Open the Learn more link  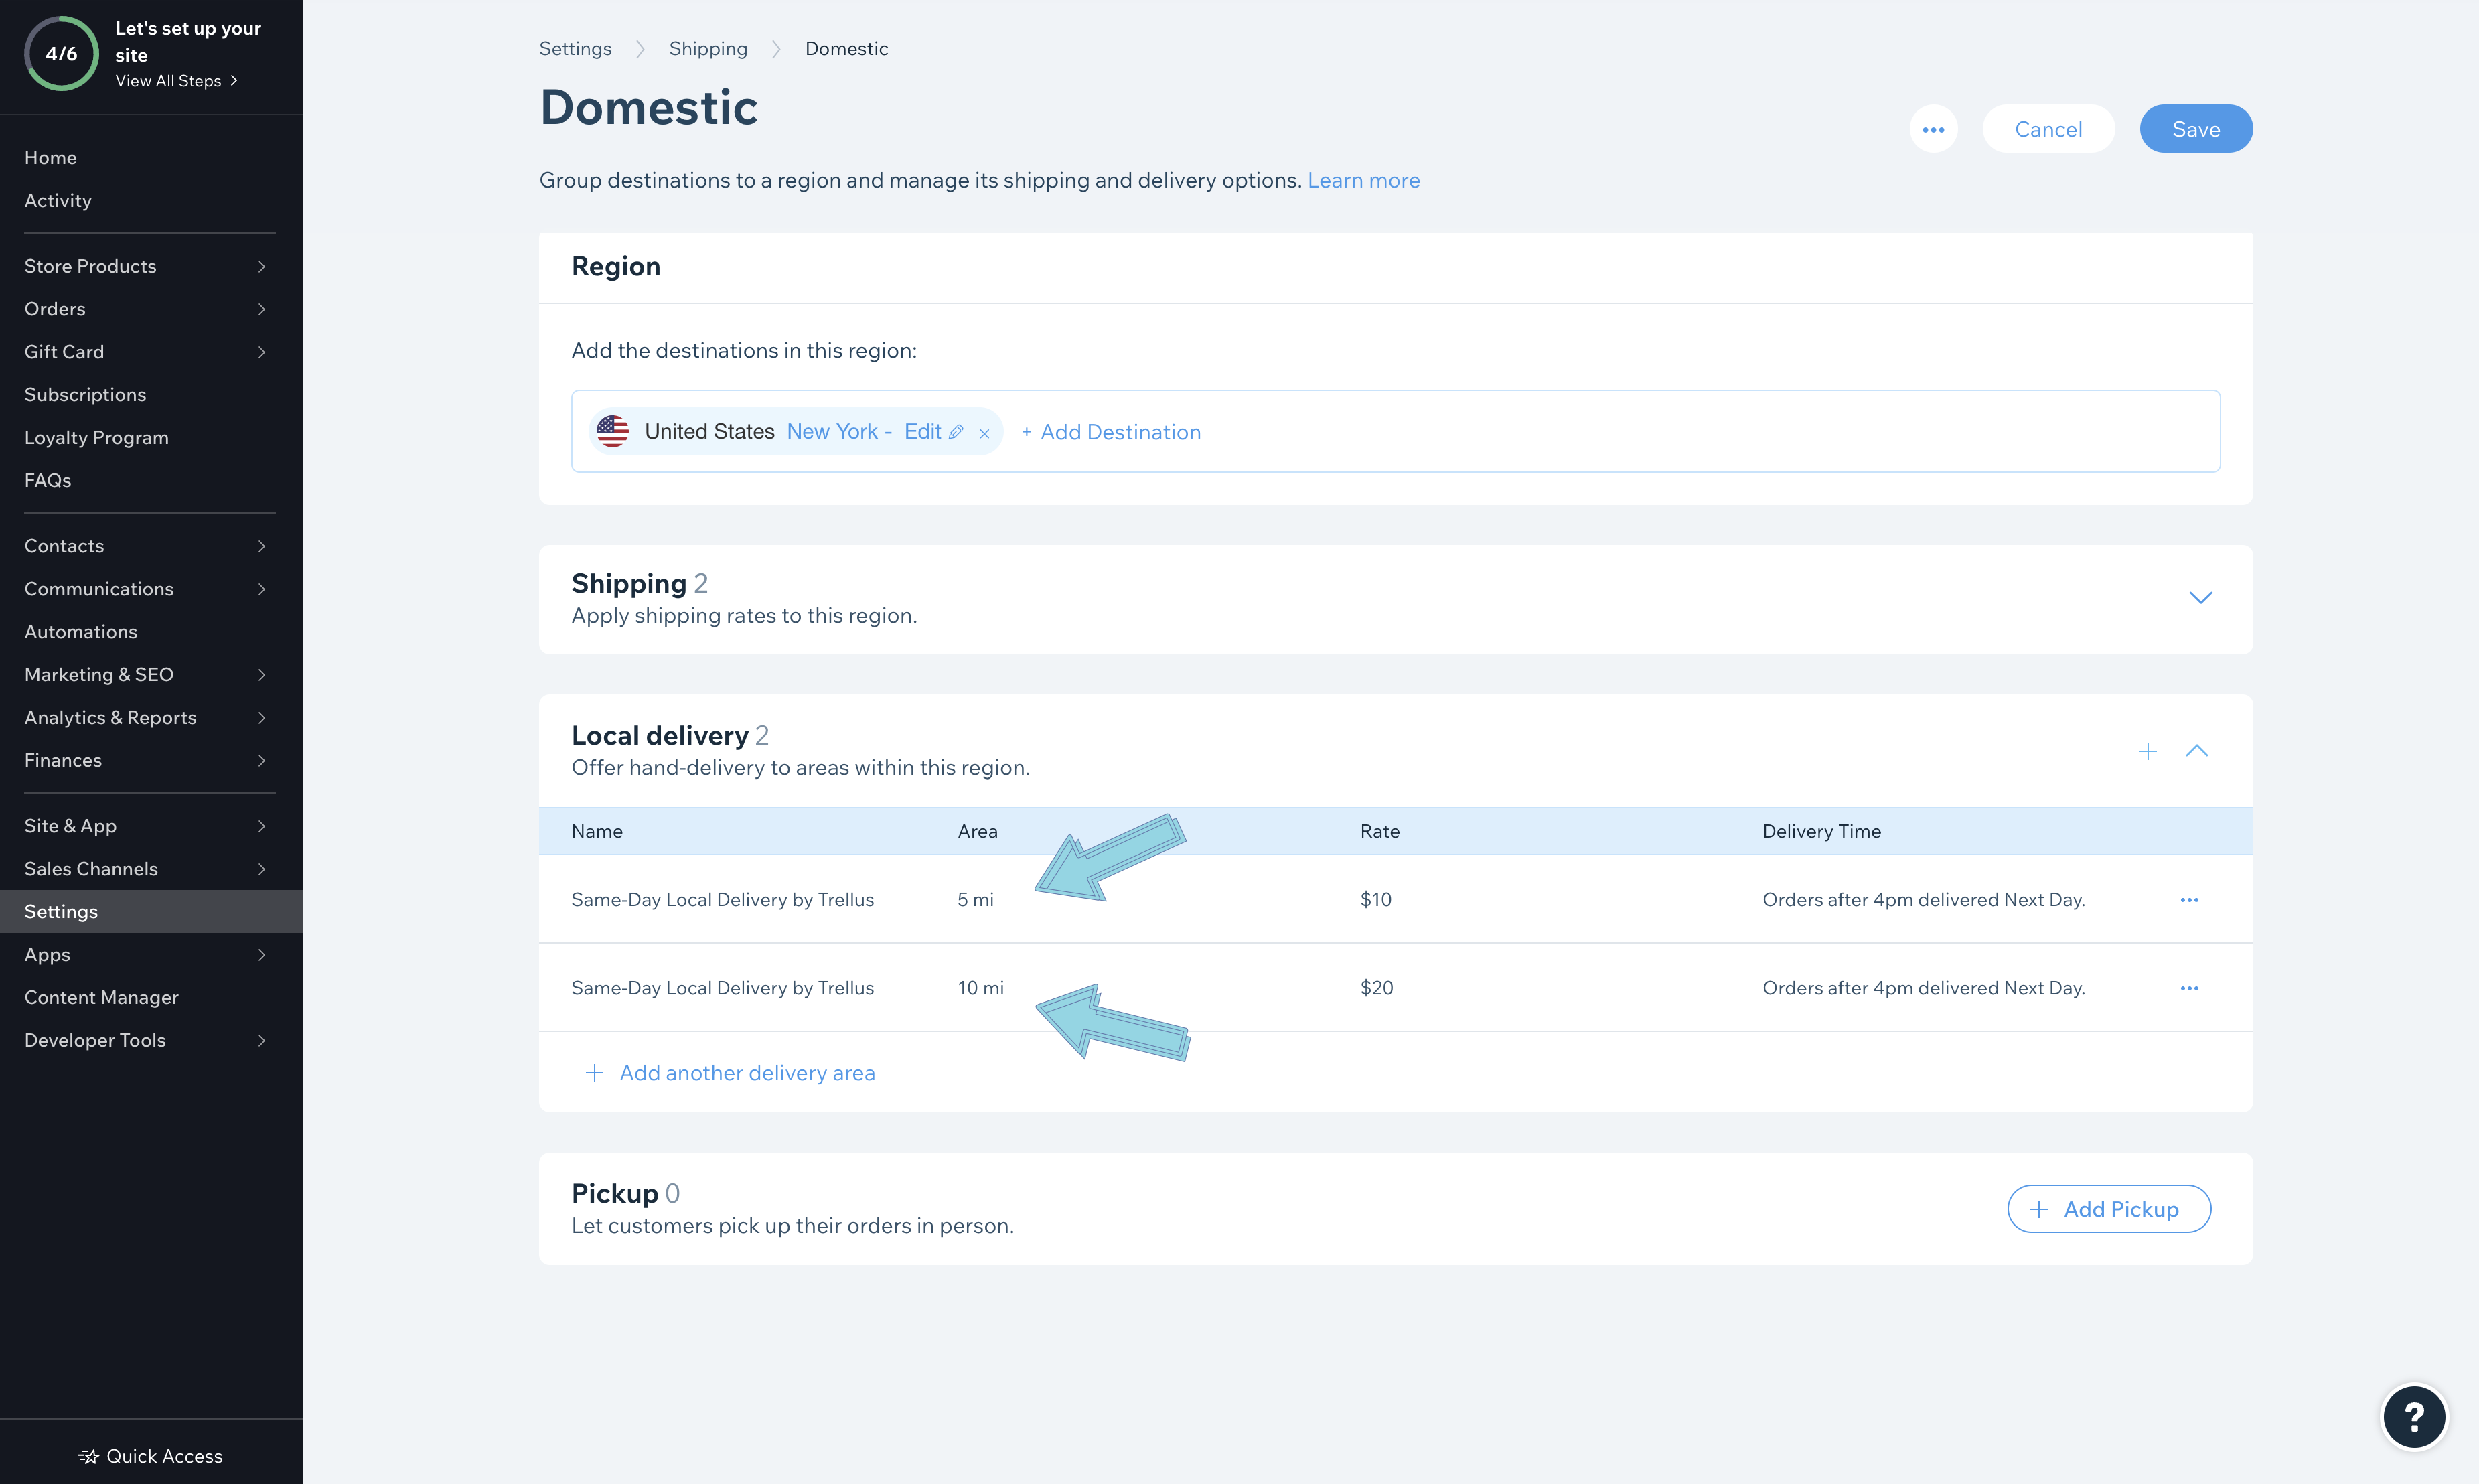[x=1363, y=180]
